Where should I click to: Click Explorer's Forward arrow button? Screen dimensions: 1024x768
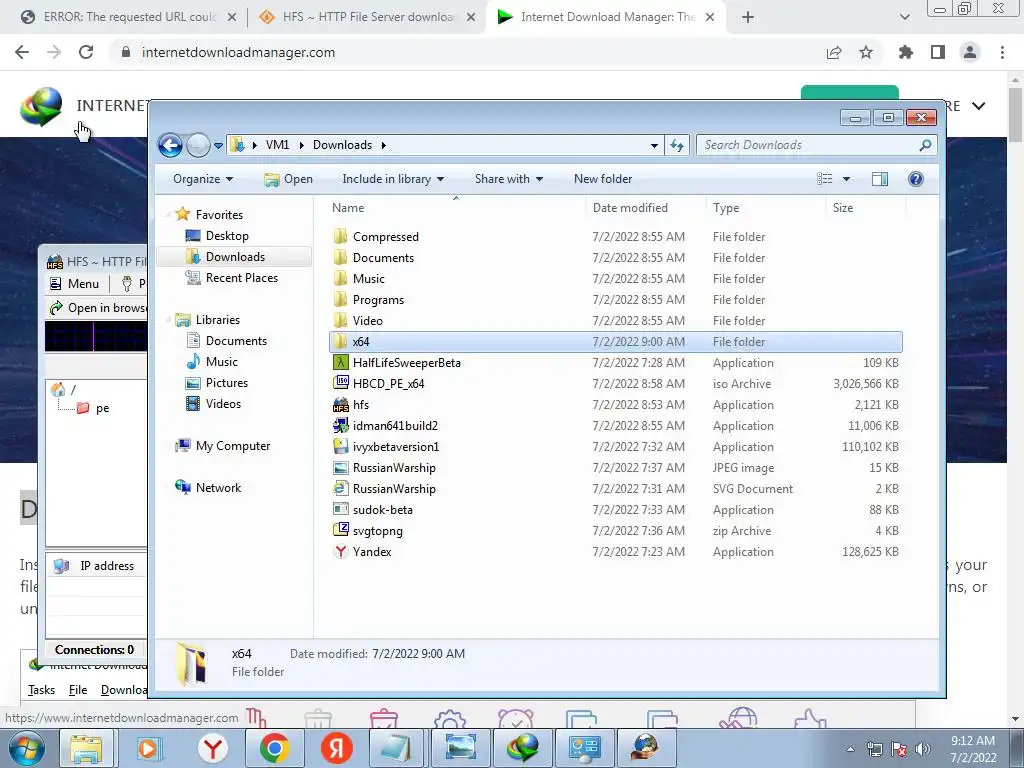pyautogui.click(x=198, y=145)
